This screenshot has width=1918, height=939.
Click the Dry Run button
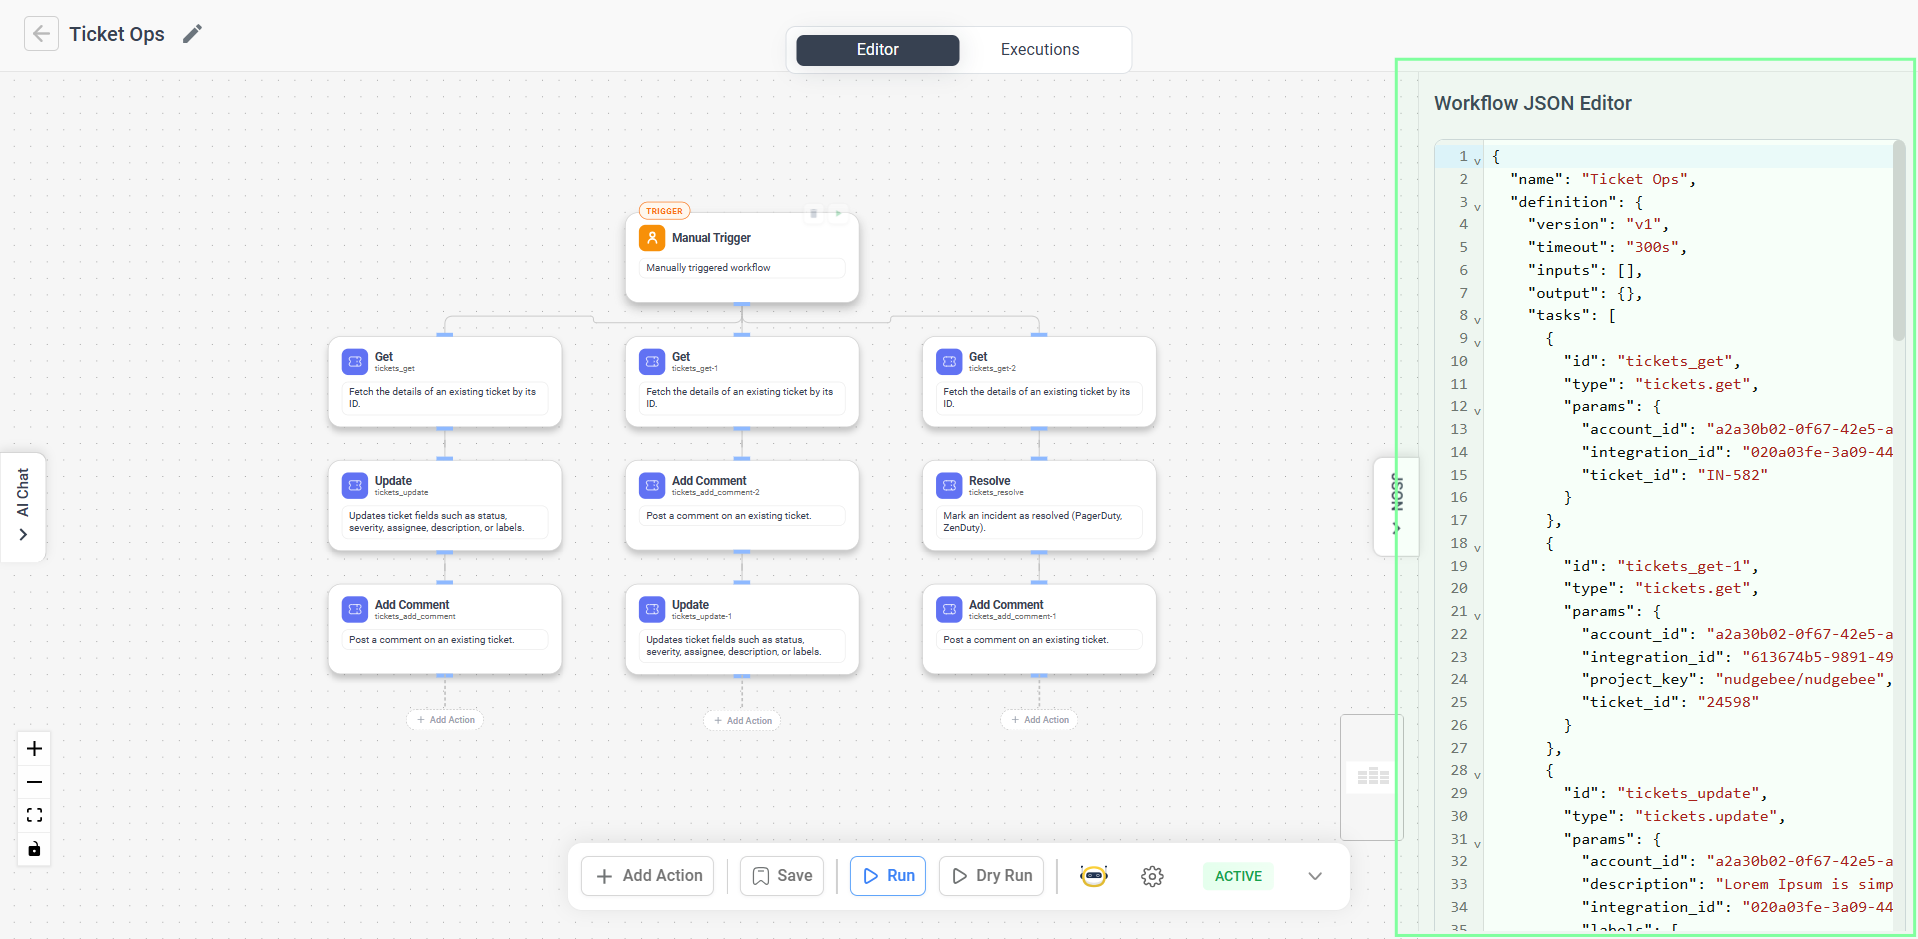click(991, 875)
